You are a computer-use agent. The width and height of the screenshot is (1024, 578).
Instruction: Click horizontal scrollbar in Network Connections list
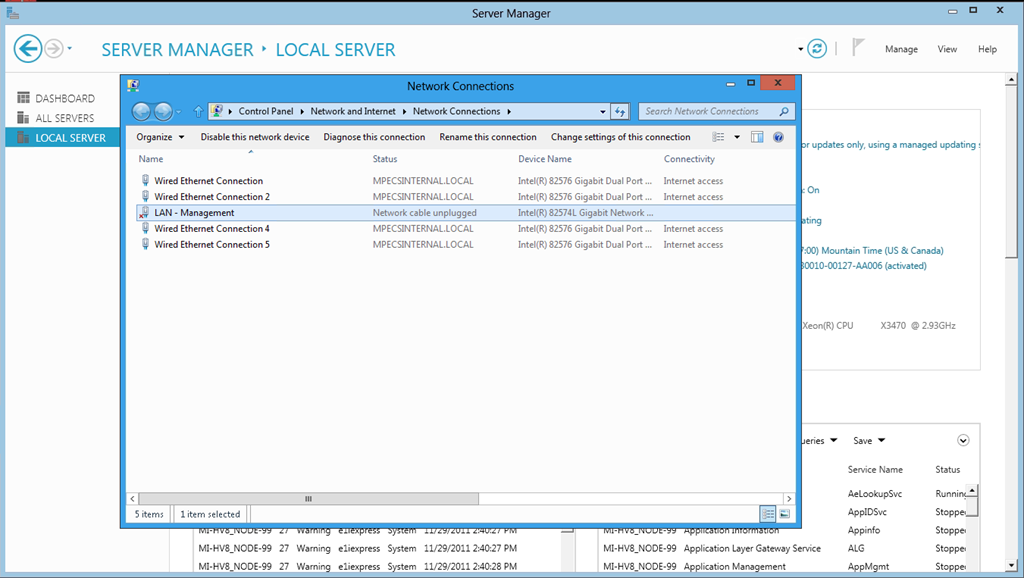(x=308, y=498)
